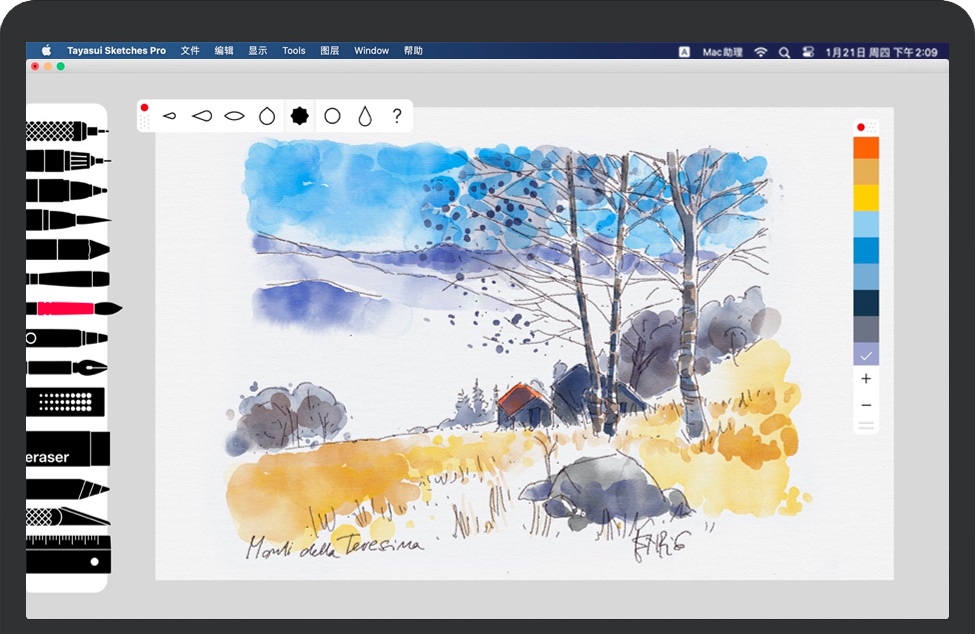975x634 pixels.
Task: Click the palette panel bottom grip handle
Action: point(866,426)
